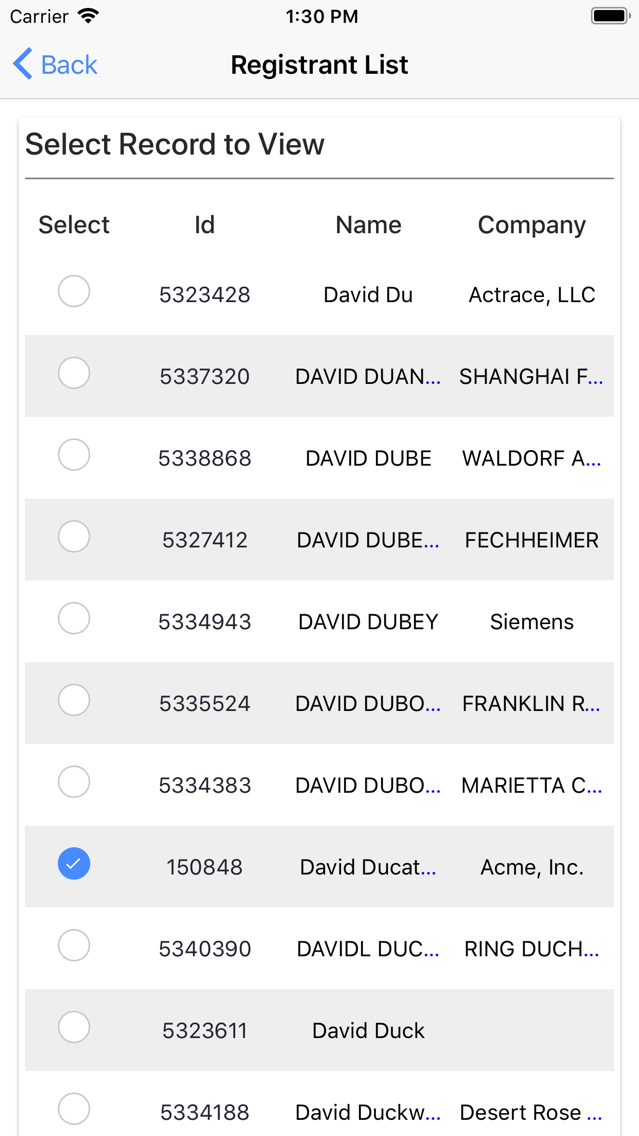The image size is (639, 1136).
Task: Click the Id column header
Action: 205,225
